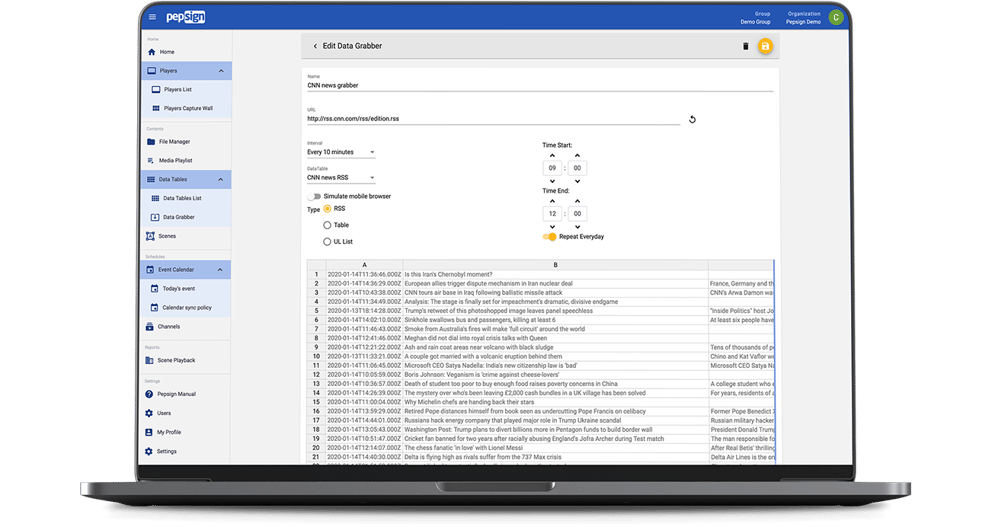Collapse the Players section
Viewport: 992px width, 527px height.
(221, 71)
